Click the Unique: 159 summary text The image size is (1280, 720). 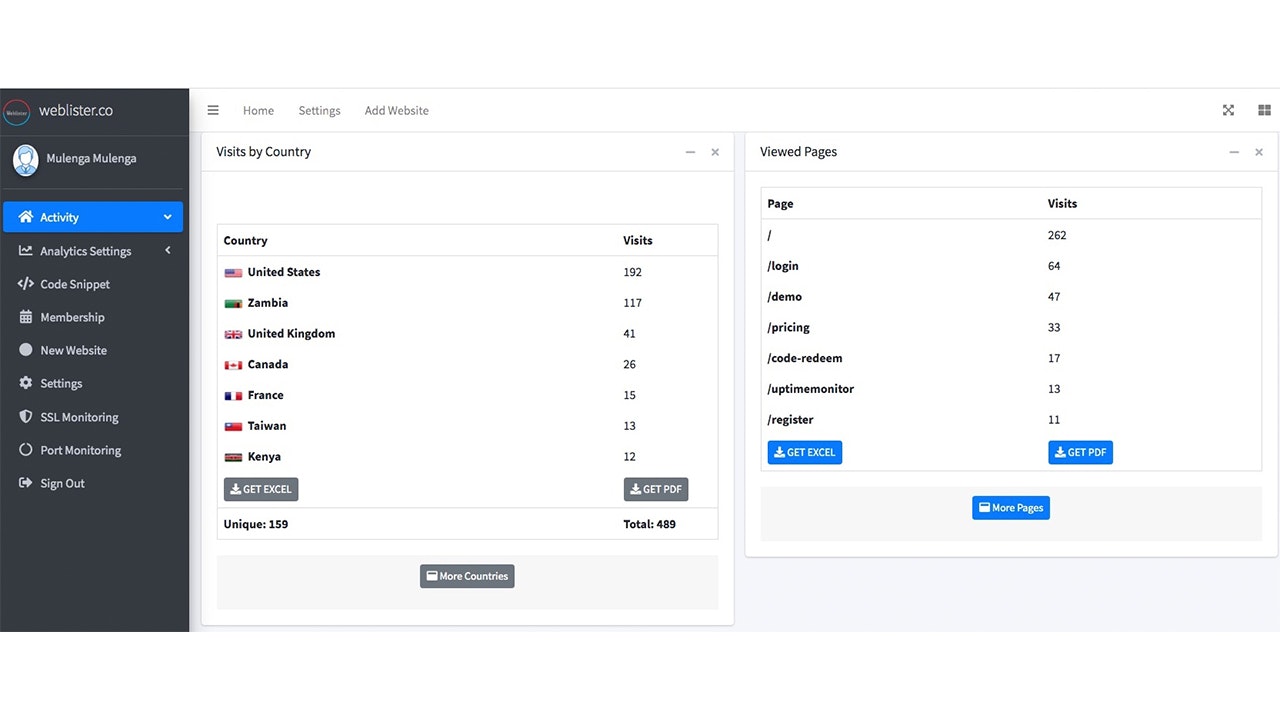click(256, 524)
